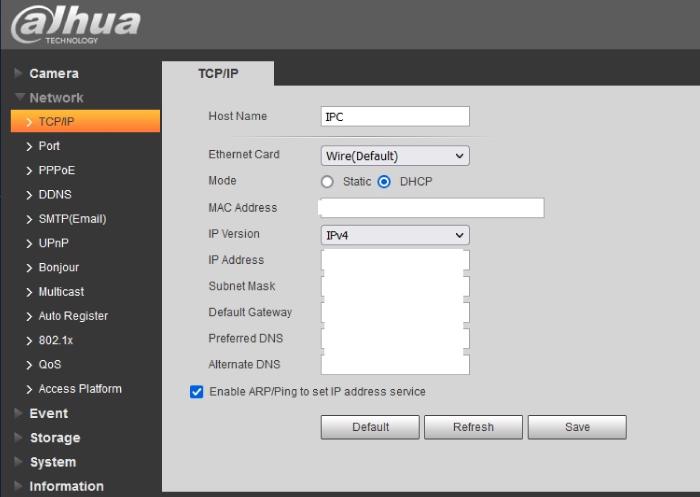The image size is (700, 497).
Task: Open the IP Version dropdown
Action: pyautogui.click(x=395, y=235)
